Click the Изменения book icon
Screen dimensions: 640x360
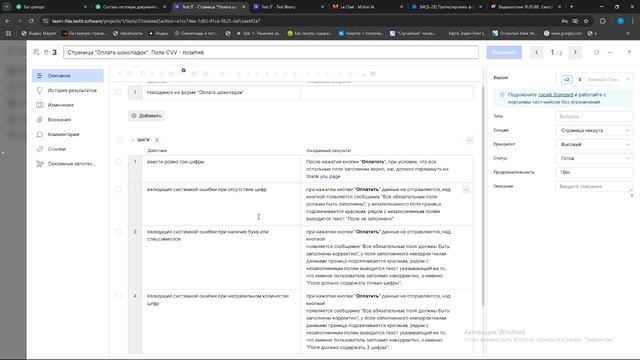40,105
